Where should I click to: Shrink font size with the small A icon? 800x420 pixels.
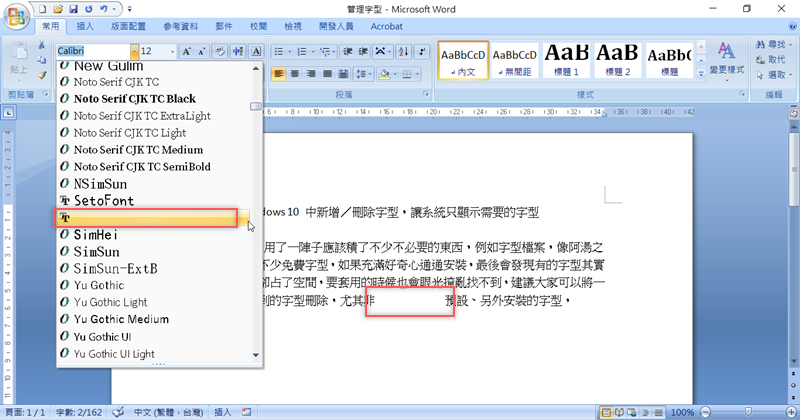coord(202,51)
